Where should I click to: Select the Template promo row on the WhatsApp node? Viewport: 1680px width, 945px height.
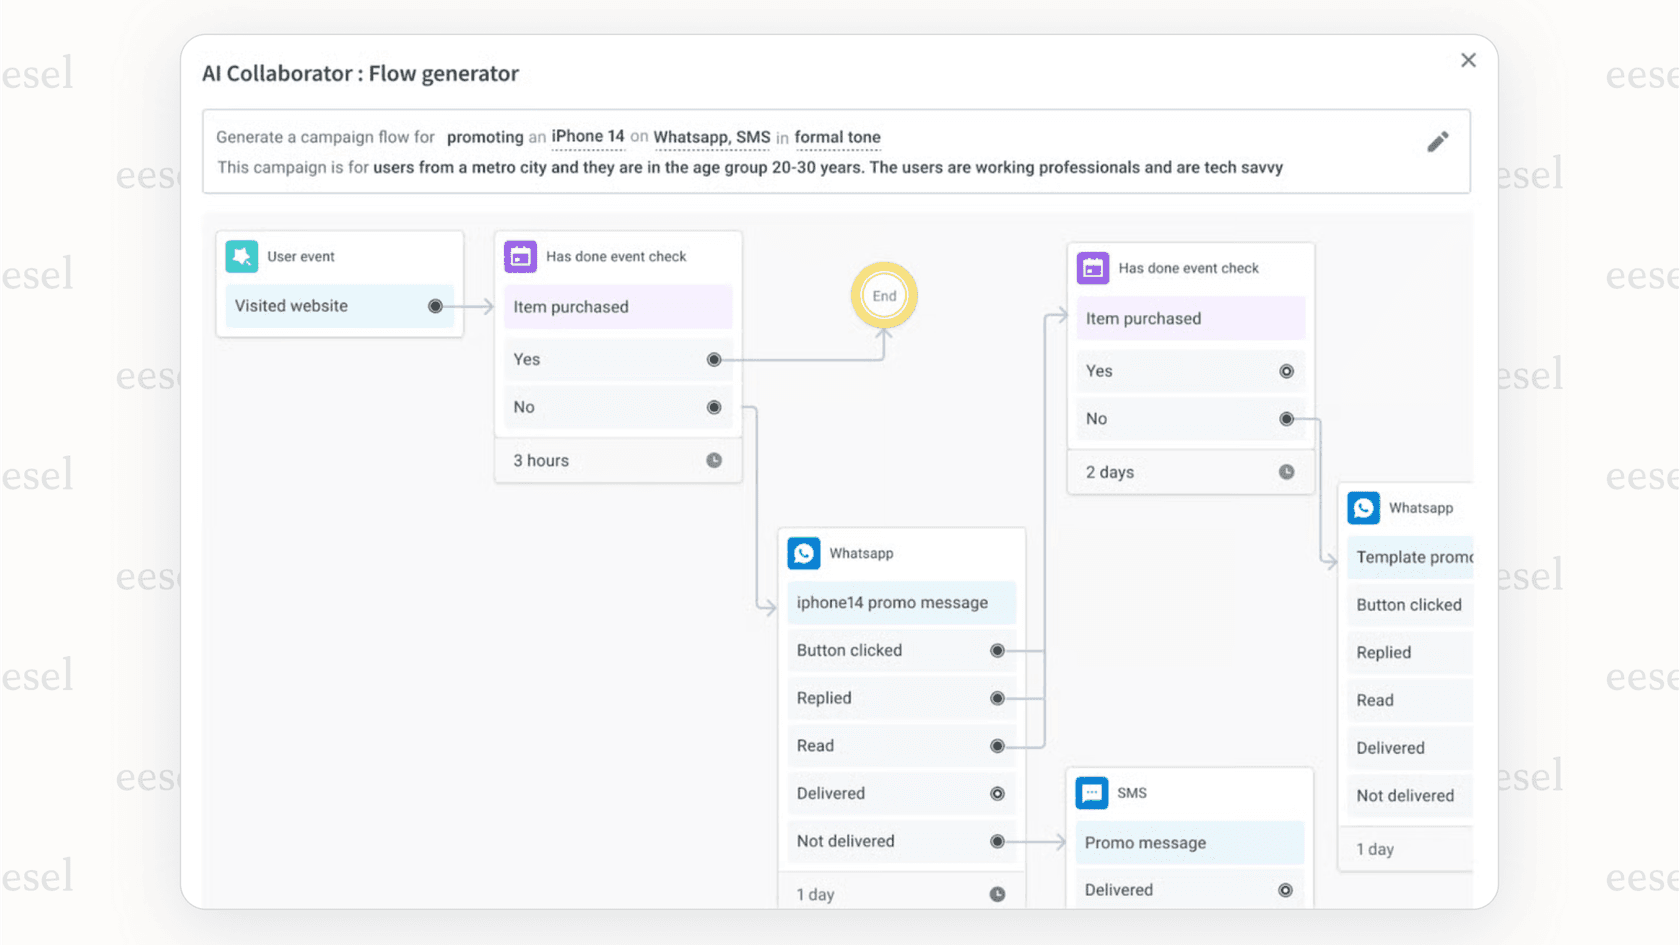coord(1412,557)
